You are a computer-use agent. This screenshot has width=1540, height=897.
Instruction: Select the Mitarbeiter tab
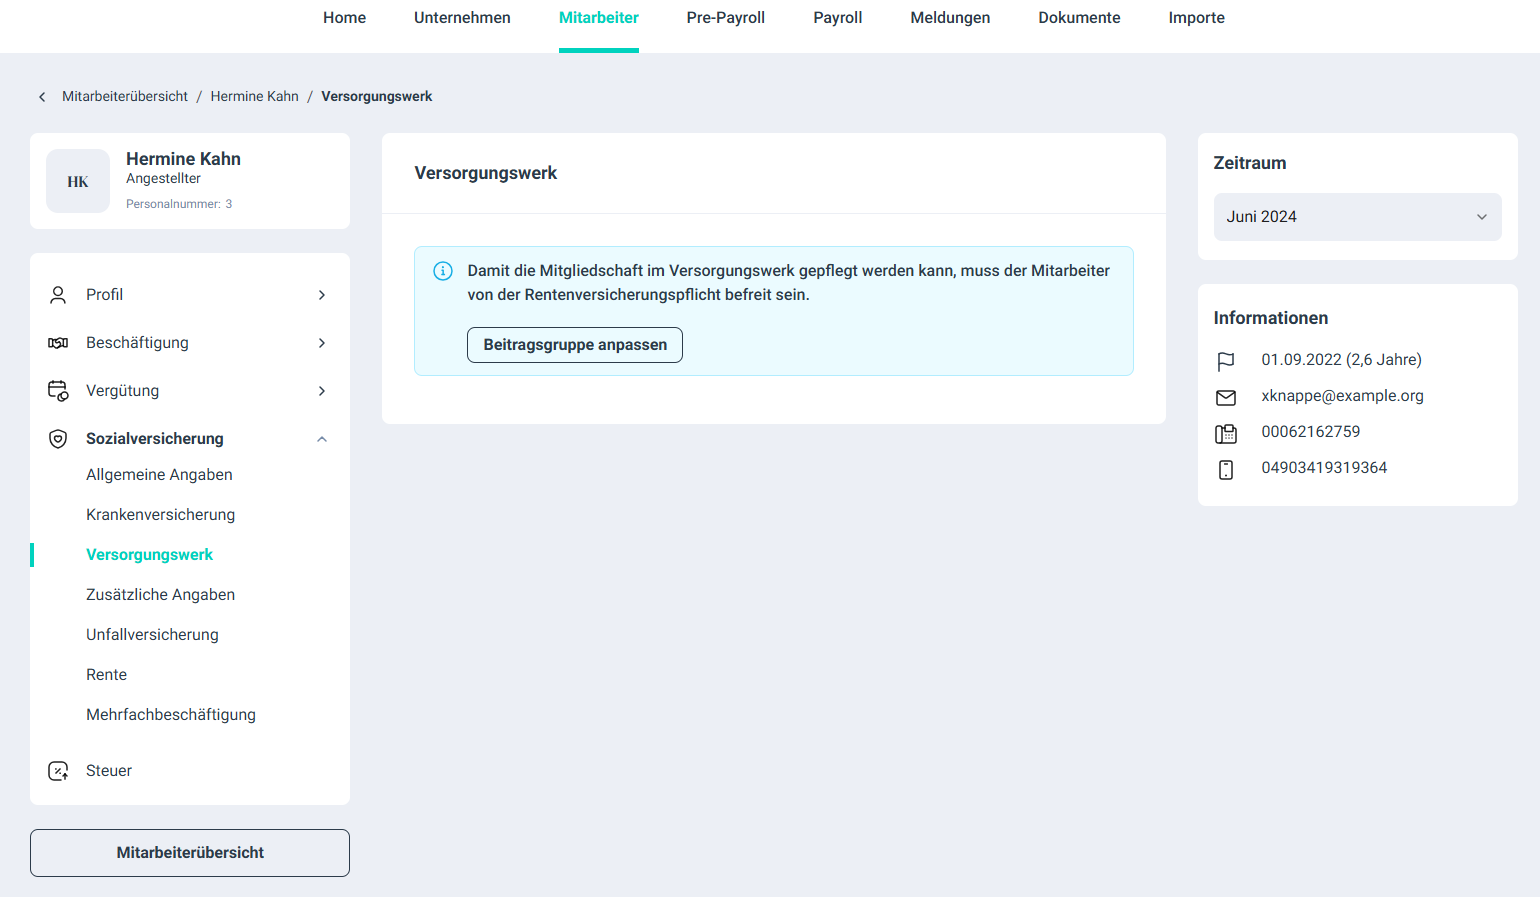click(x=599, y=18)
